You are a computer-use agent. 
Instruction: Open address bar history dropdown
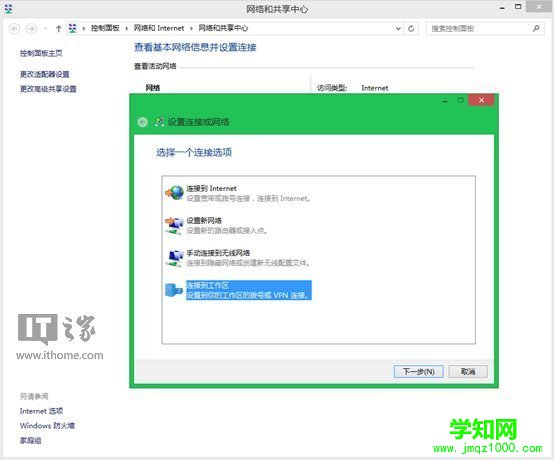[x=398, y=29]
